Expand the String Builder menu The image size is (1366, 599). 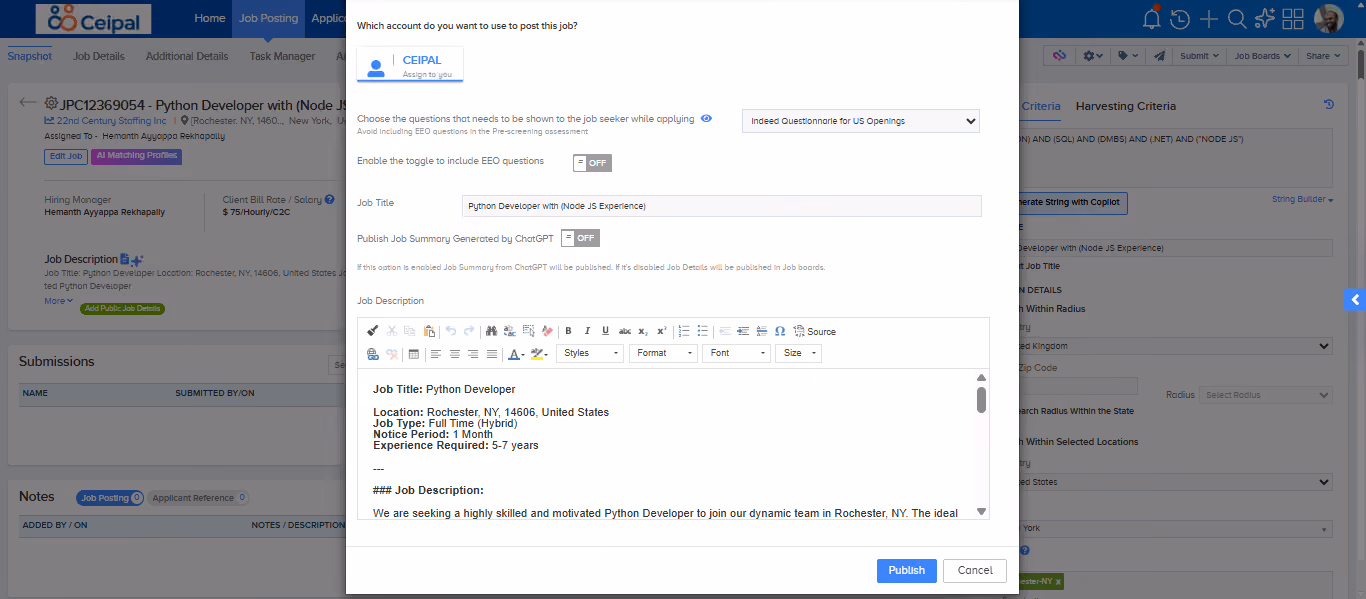pos(1303,200)
